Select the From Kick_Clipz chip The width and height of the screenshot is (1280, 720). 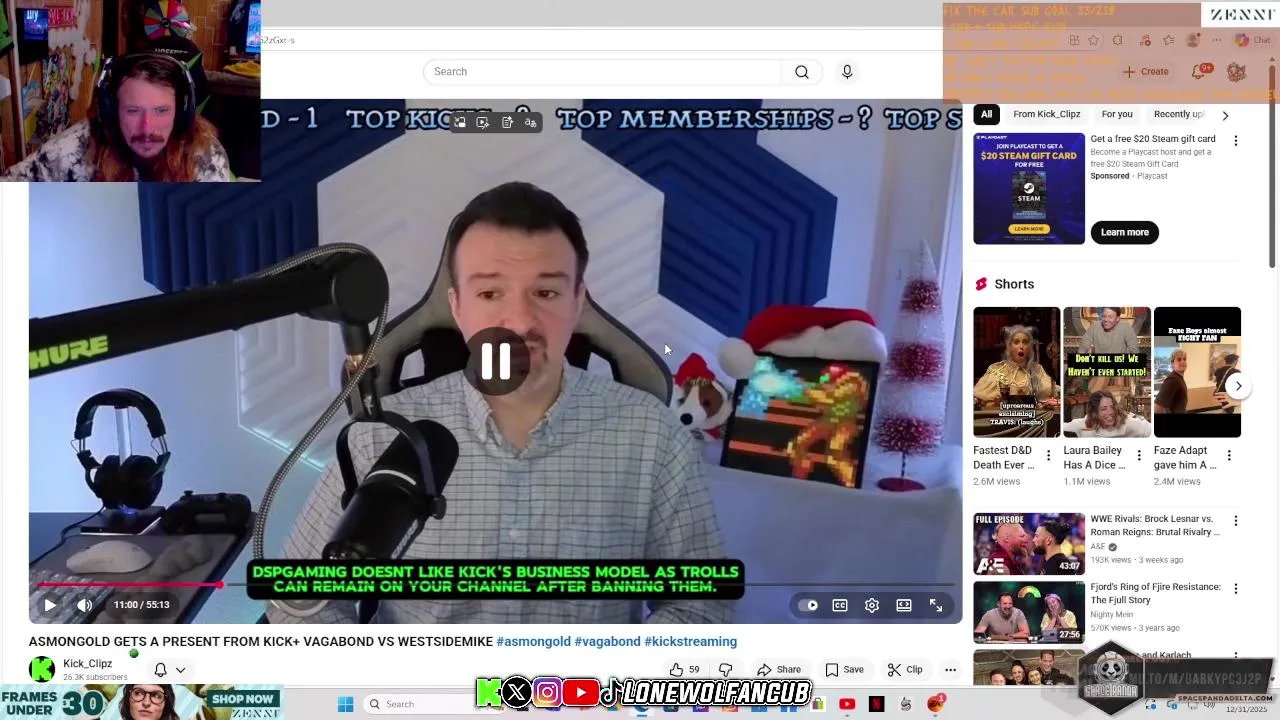(1046, 114)
